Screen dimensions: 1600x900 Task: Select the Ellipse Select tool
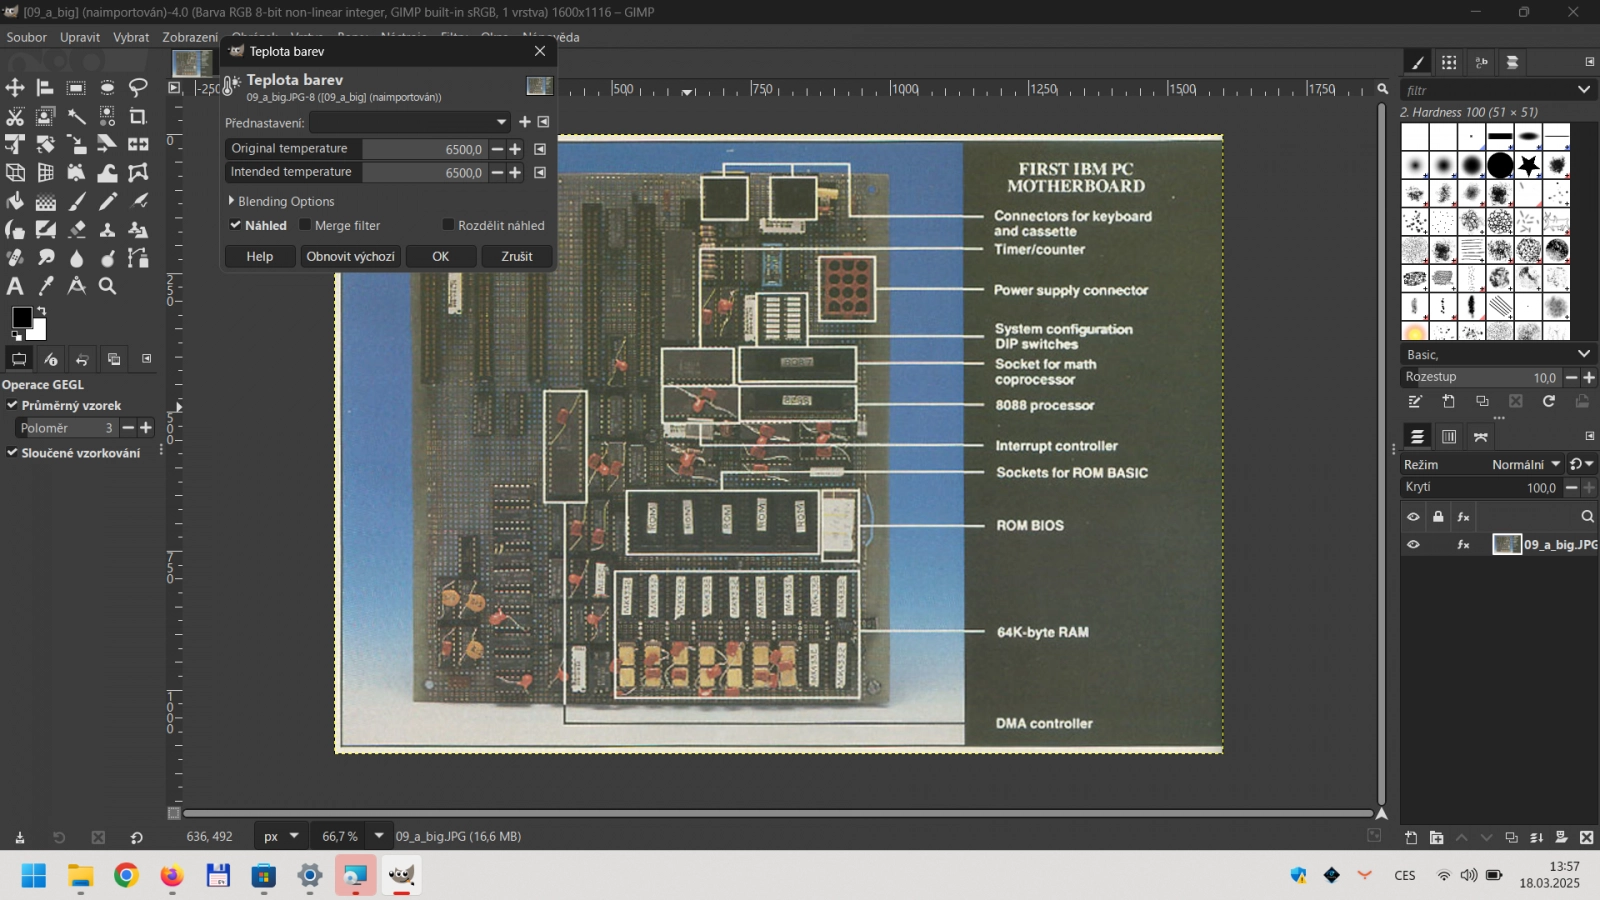click(107, 88)
